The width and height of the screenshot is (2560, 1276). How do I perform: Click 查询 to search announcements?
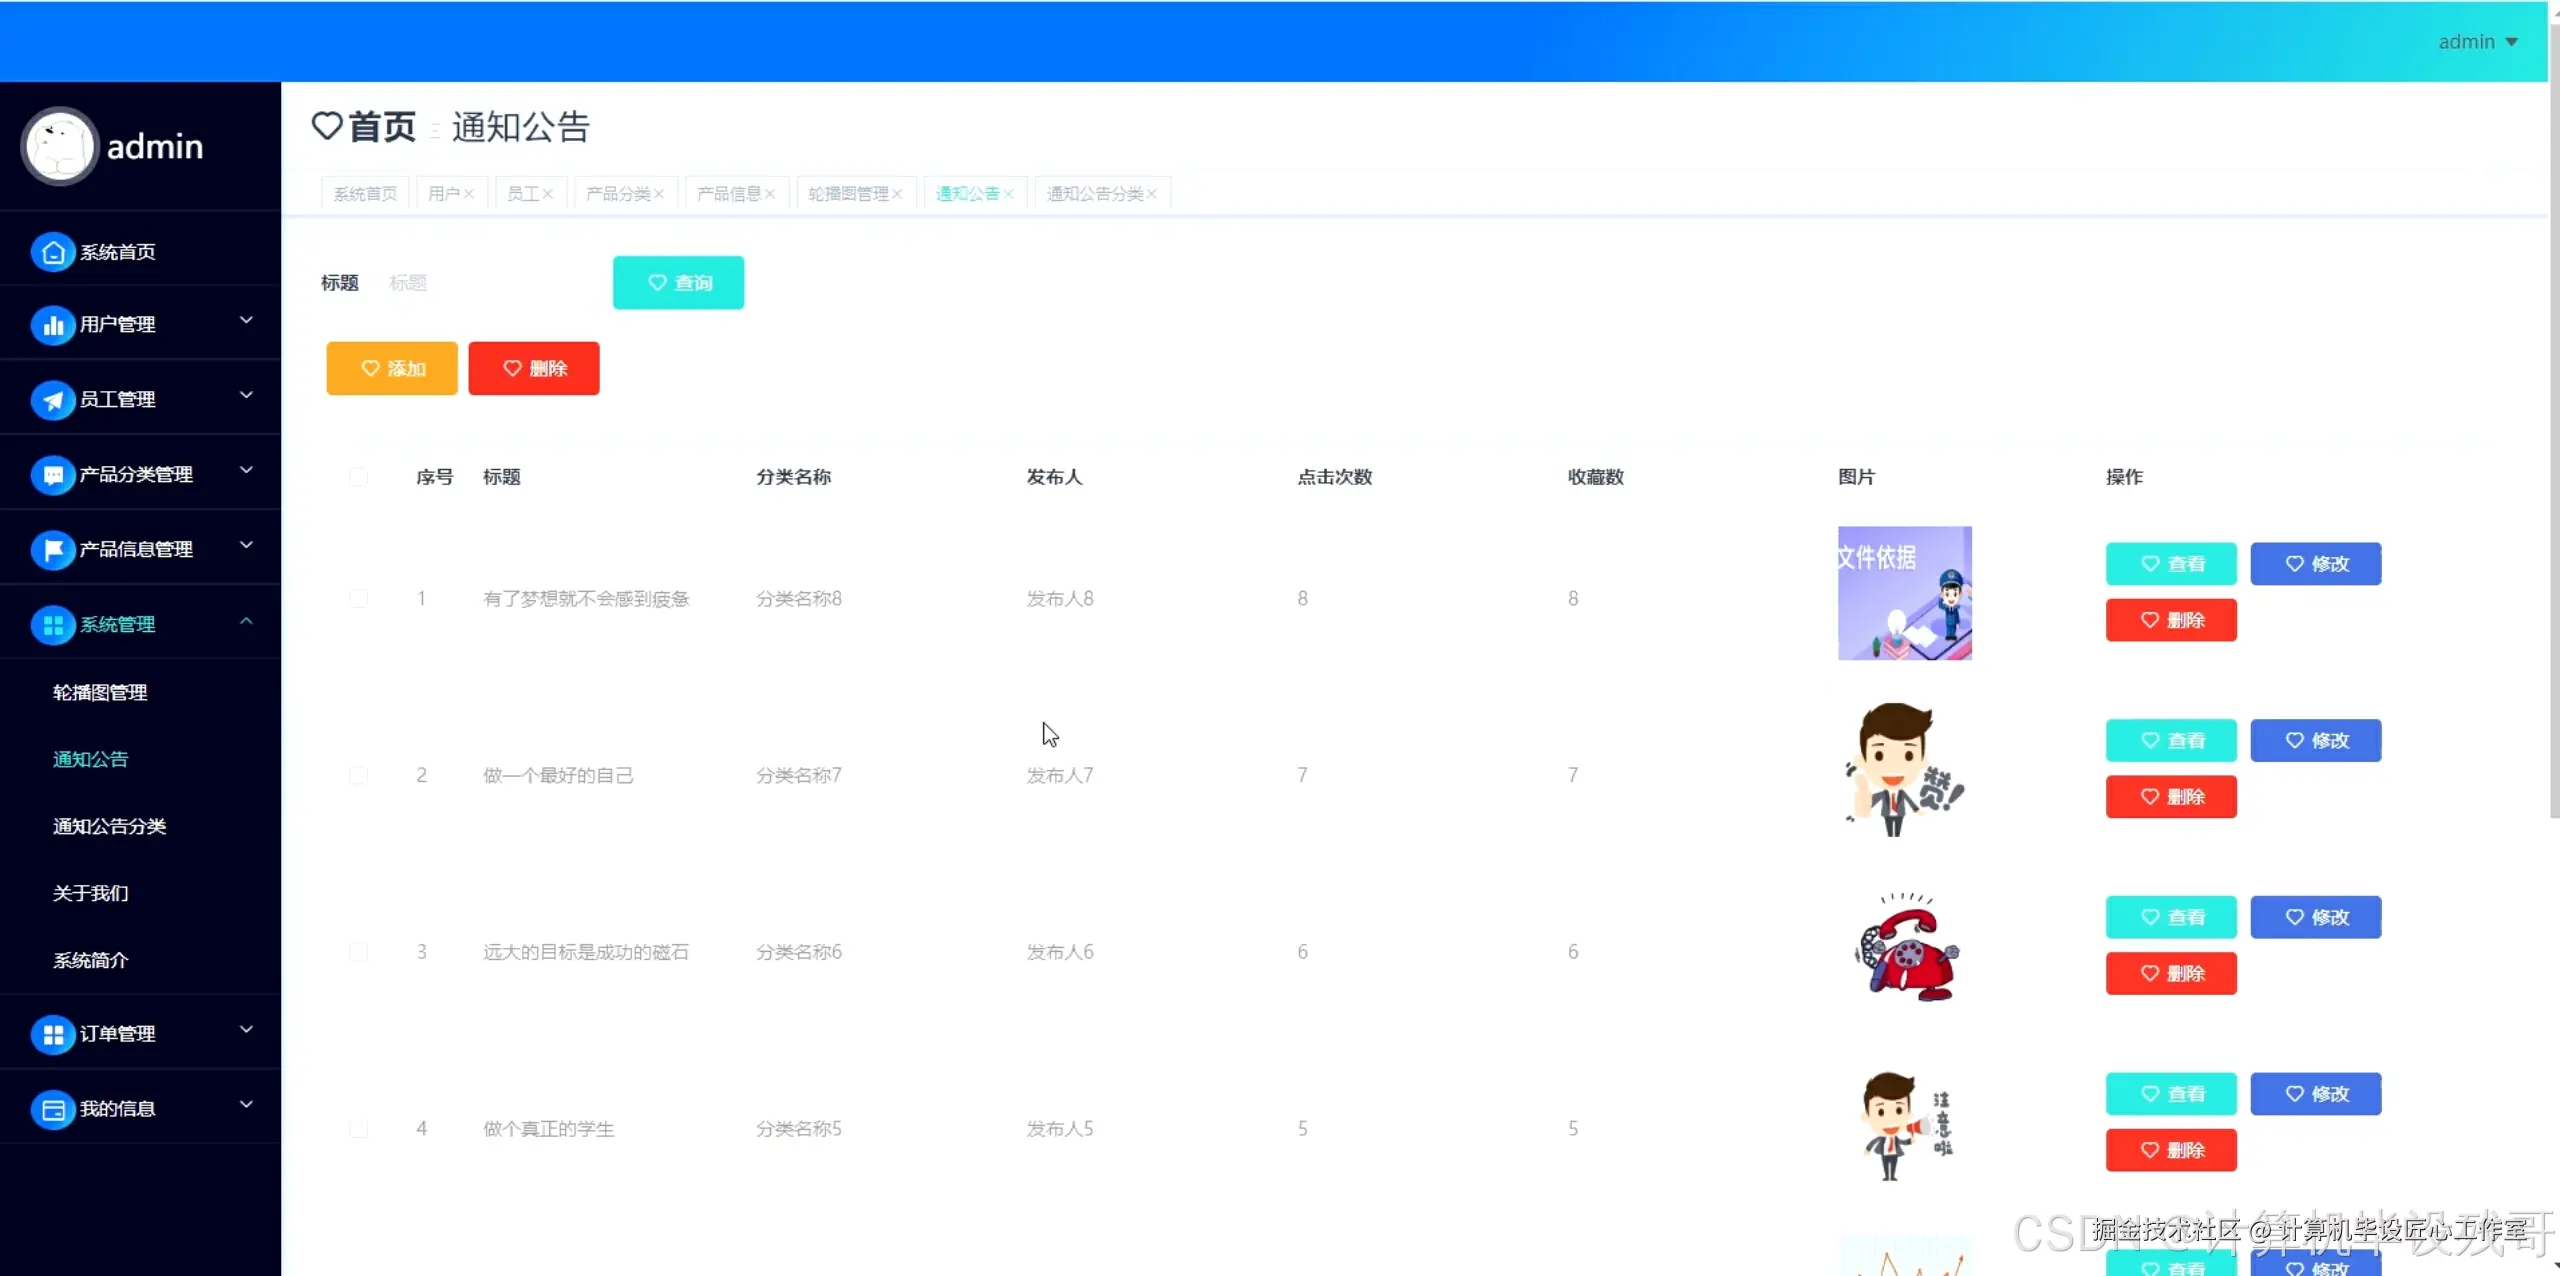click(678, 282)
